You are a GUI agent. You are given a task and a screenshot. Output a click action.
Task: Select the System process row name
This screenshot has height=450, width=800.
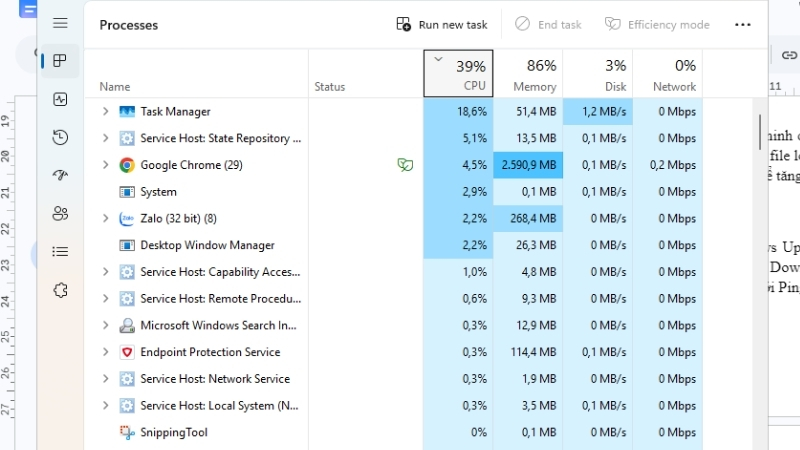(x=159, y=192)
